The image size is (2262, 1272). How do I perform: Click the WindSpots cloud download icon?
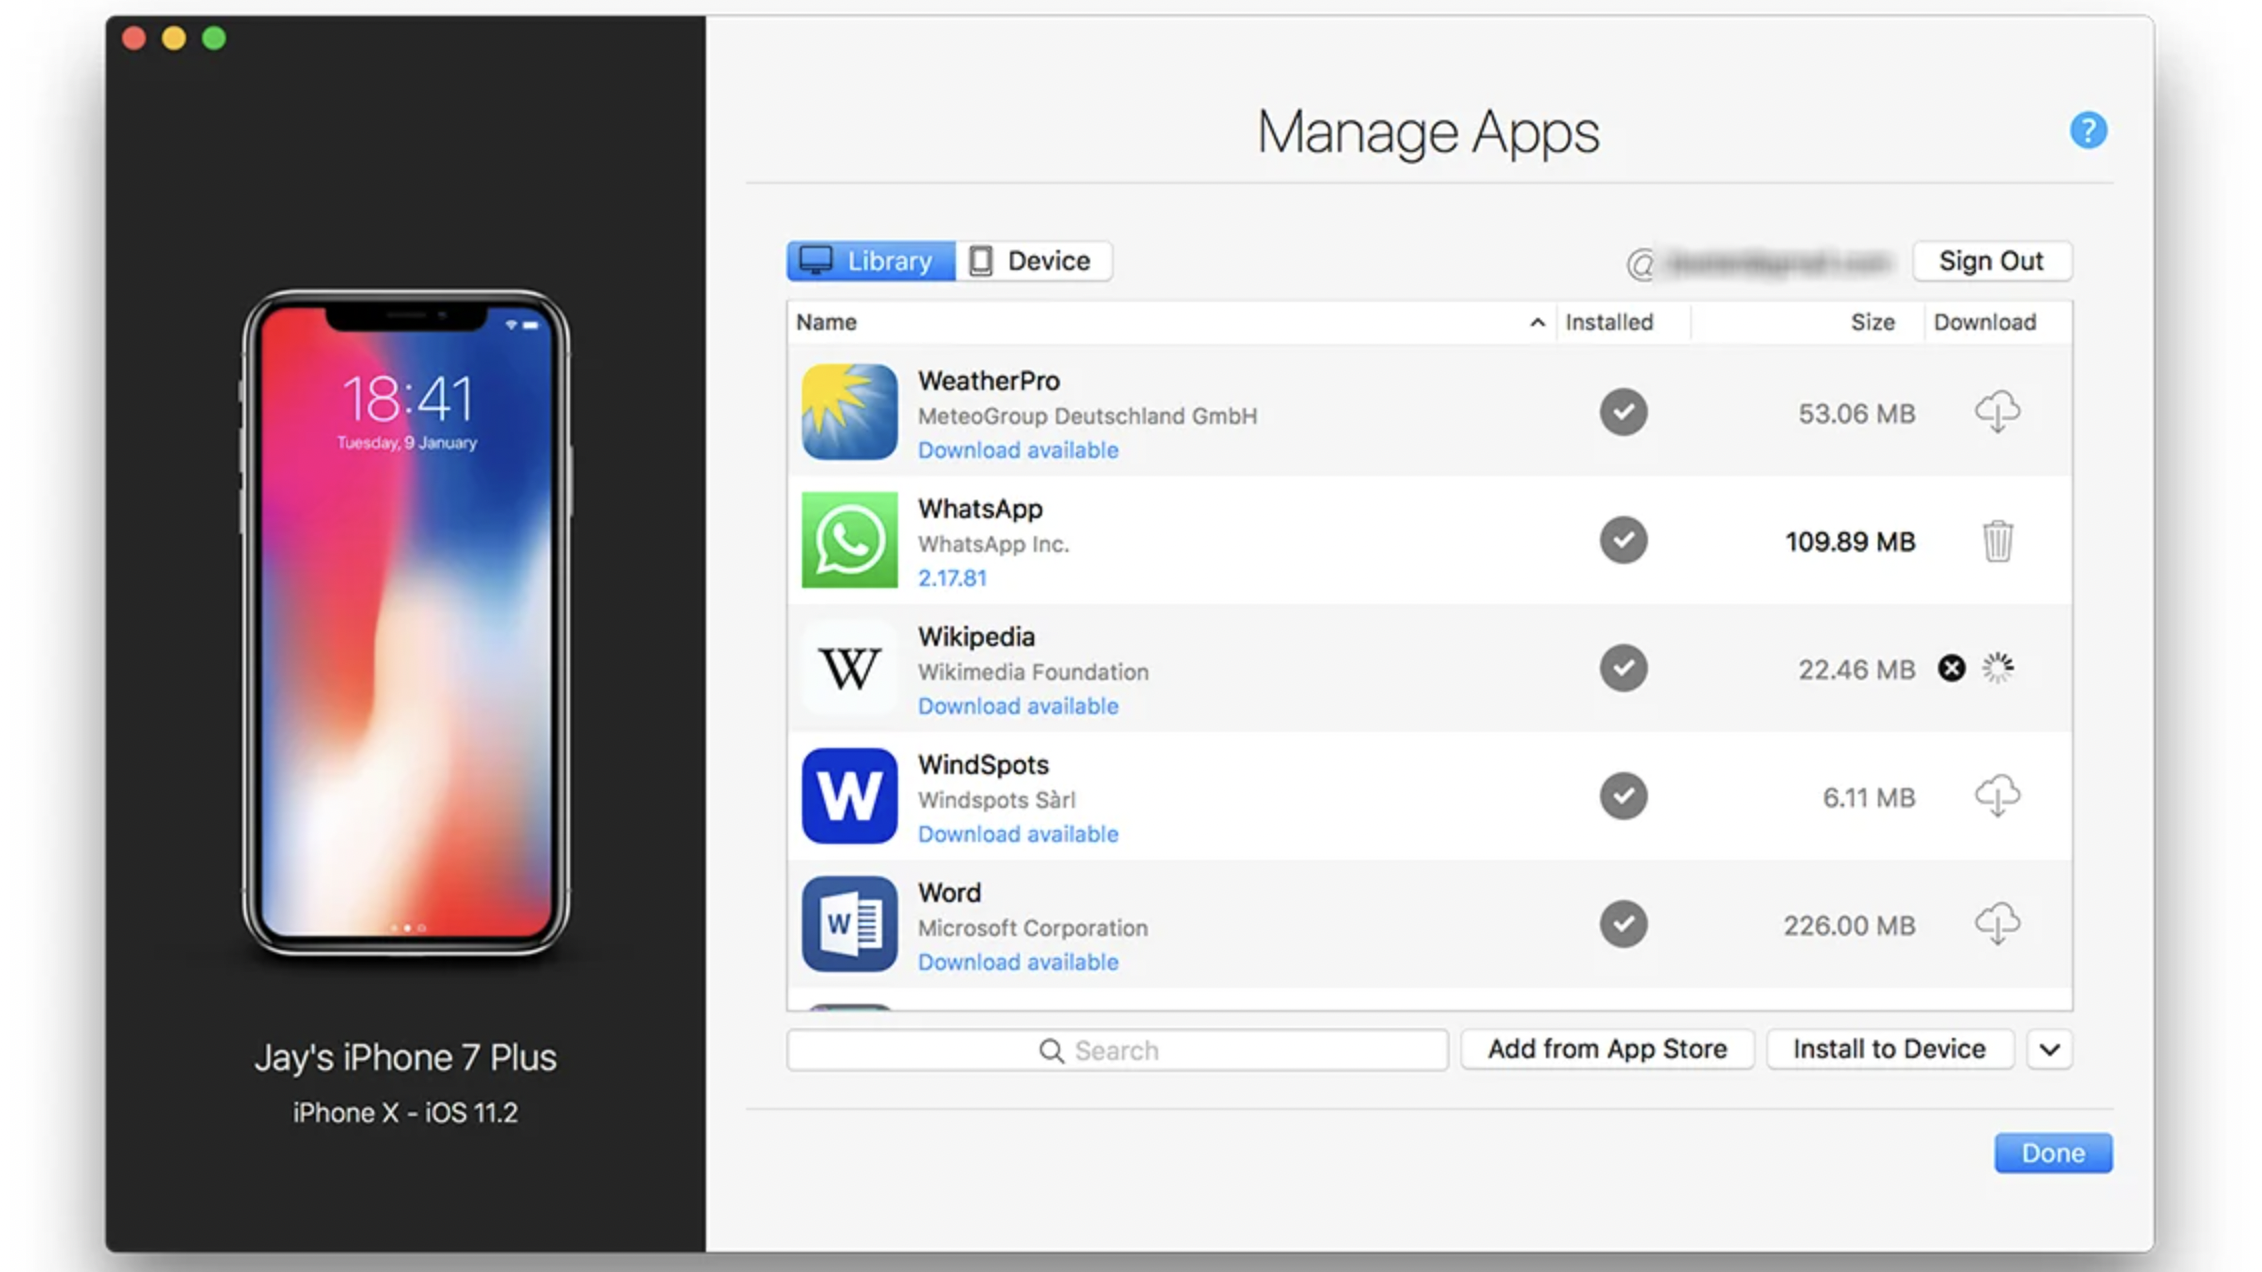[1997, 796]
